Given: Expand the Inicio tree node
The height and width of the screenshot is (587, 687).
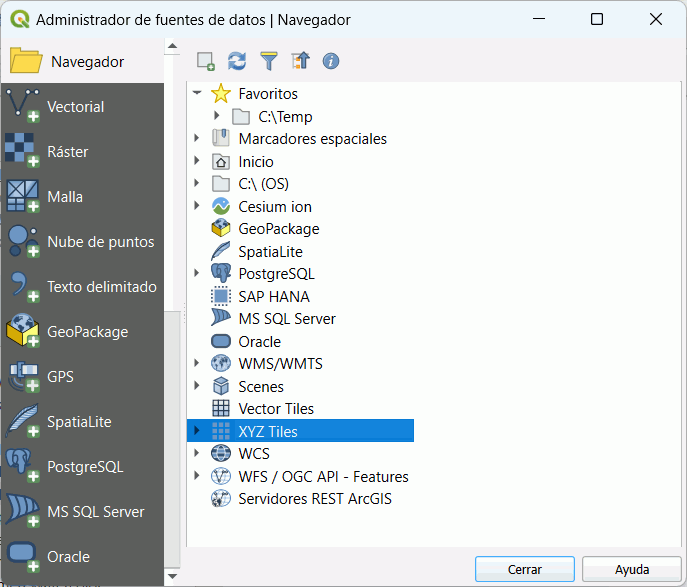Looking at the screenshot, I should coord(197,161).
